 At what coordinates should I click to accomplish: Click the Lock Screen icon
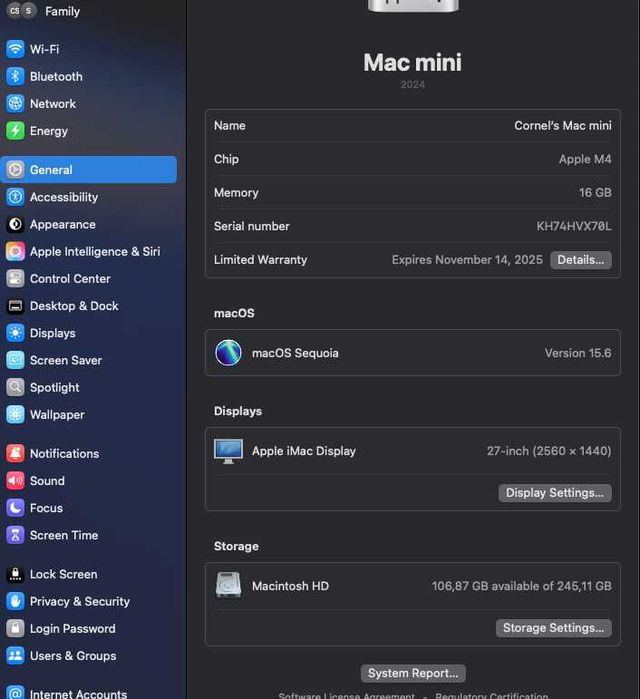pos(15,574)
